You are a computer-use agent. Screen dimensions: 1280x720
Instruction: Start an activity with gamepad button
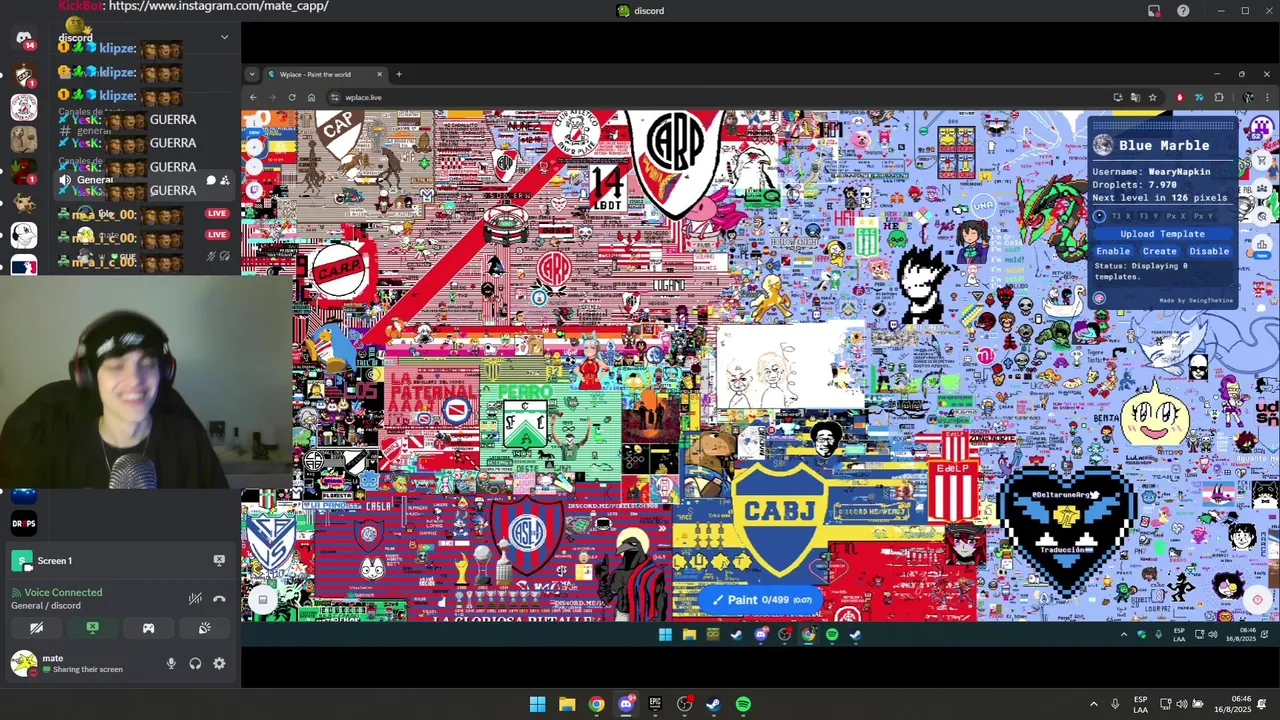pos(148,628)
